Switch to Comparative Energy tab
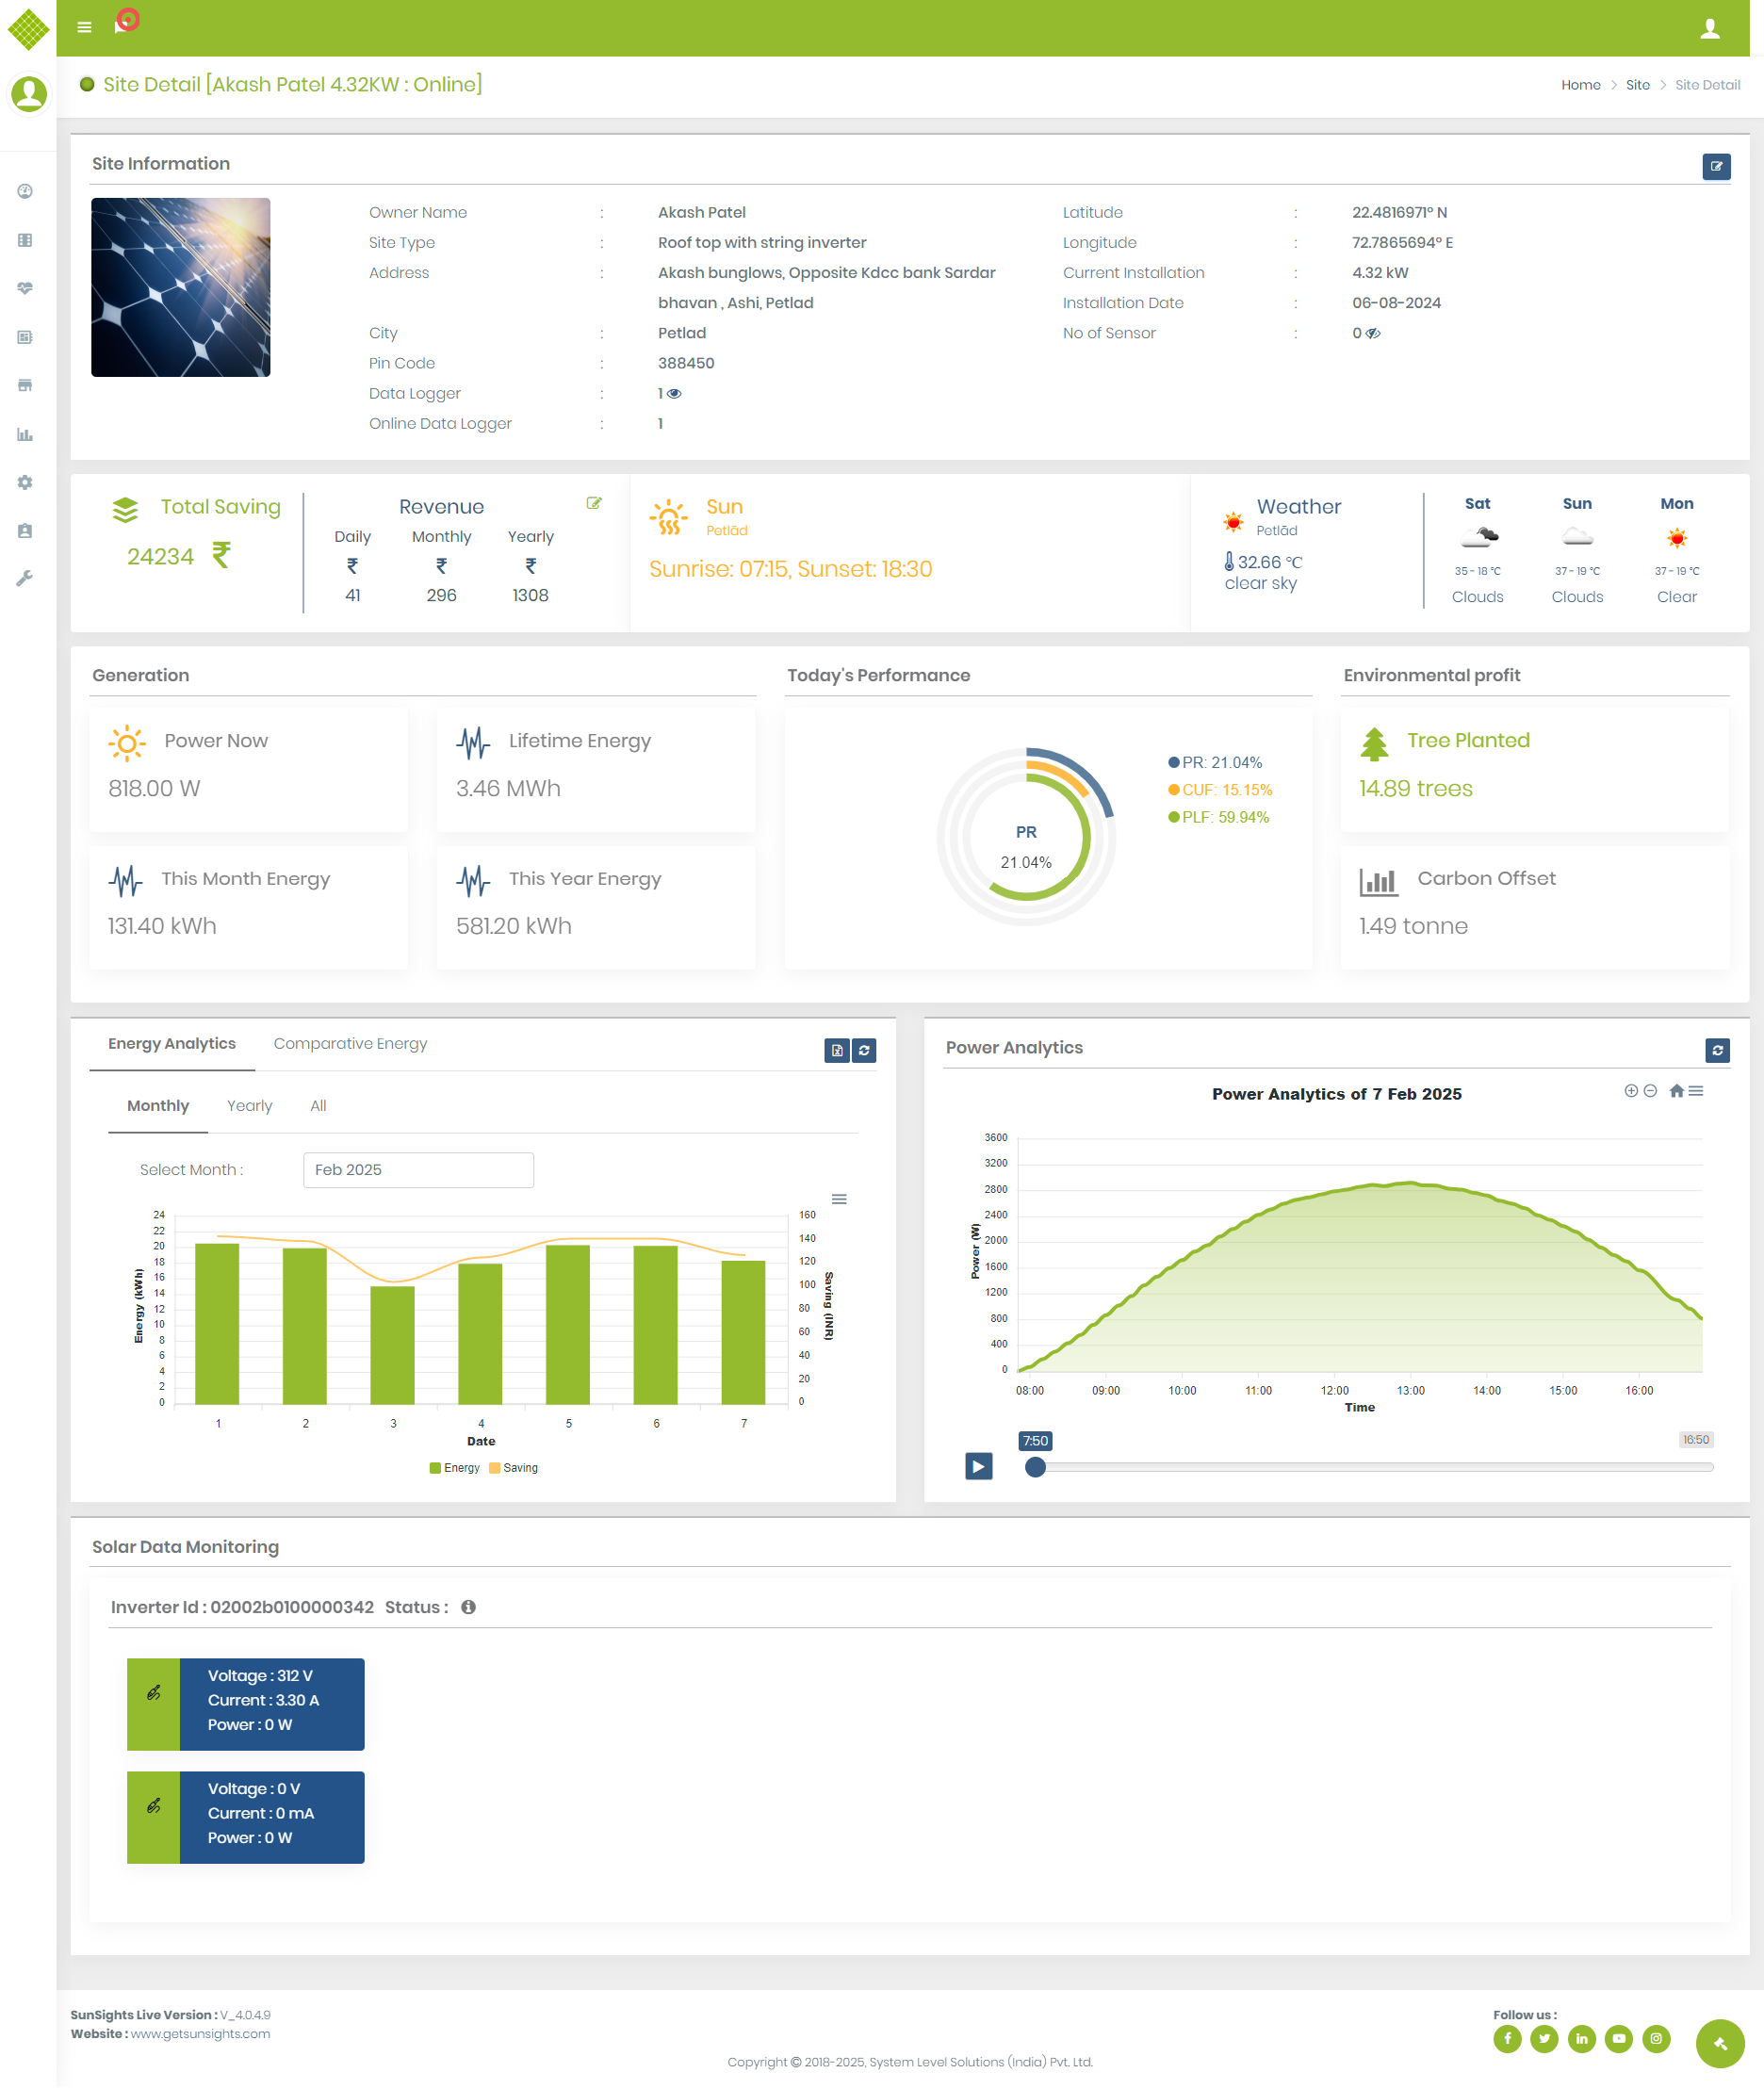 [x=350, y=1044]
